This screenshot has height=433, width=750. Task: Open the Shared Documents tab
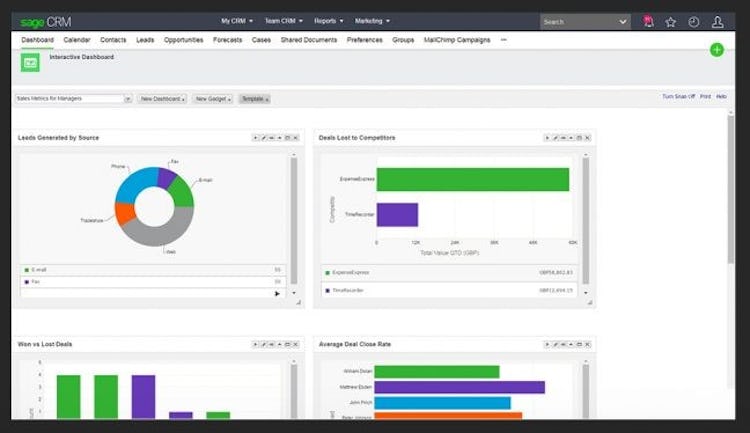[309, 40]
